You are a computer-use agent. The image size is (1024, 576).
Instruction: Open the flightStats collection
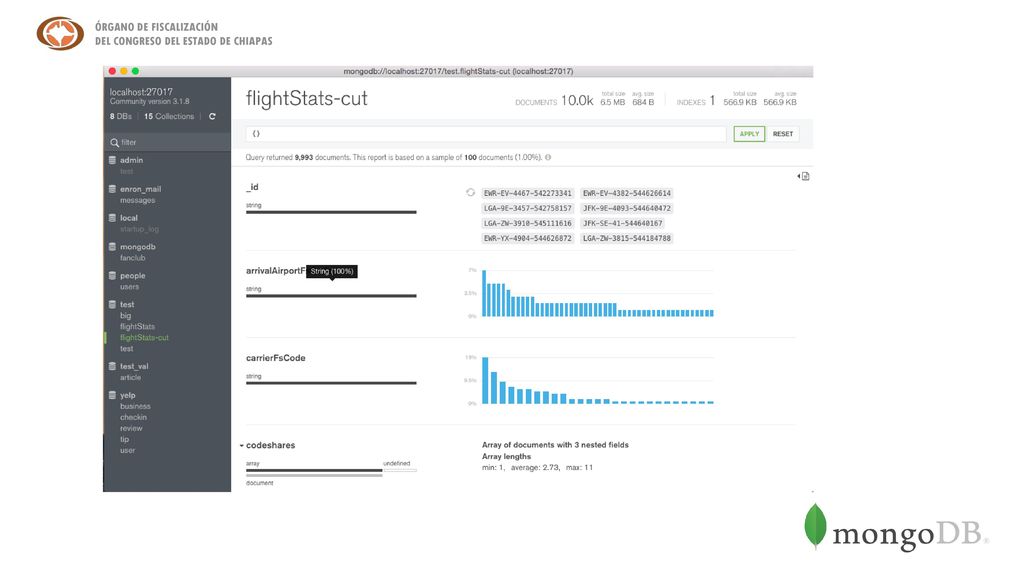(x=137, y=327)
